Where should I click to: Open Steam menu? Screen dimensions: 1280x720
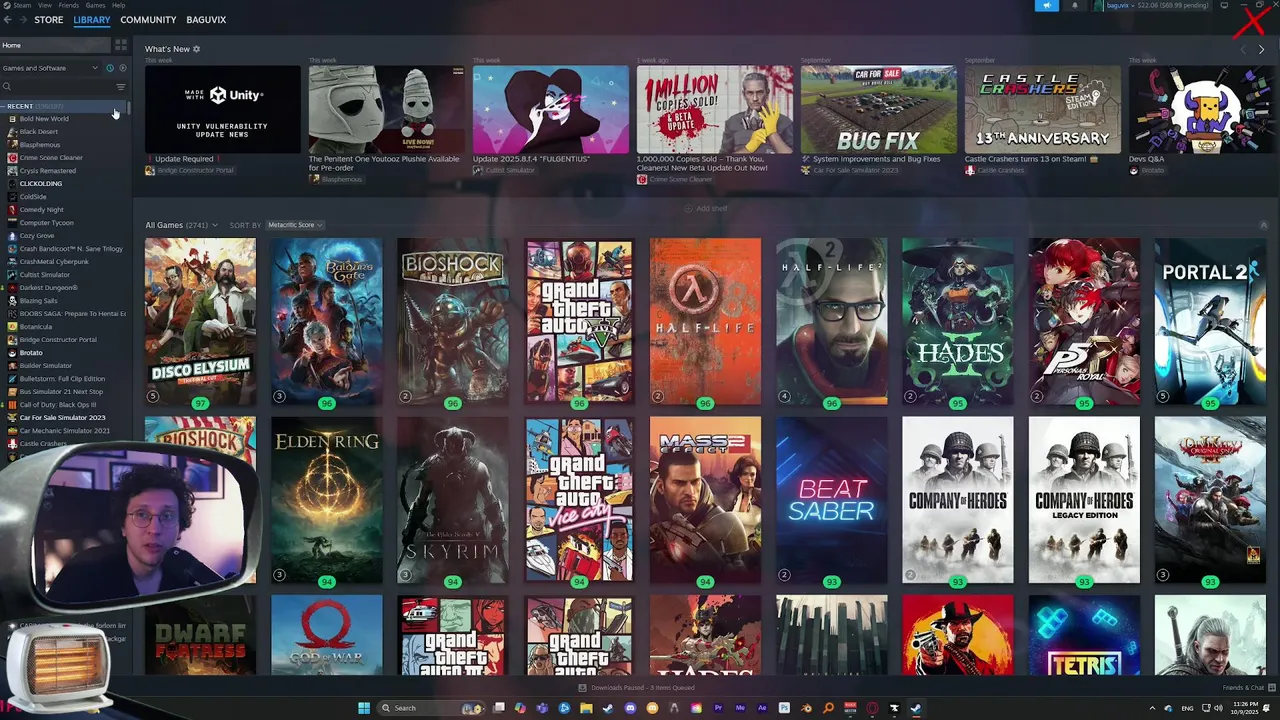click(22, 5)
